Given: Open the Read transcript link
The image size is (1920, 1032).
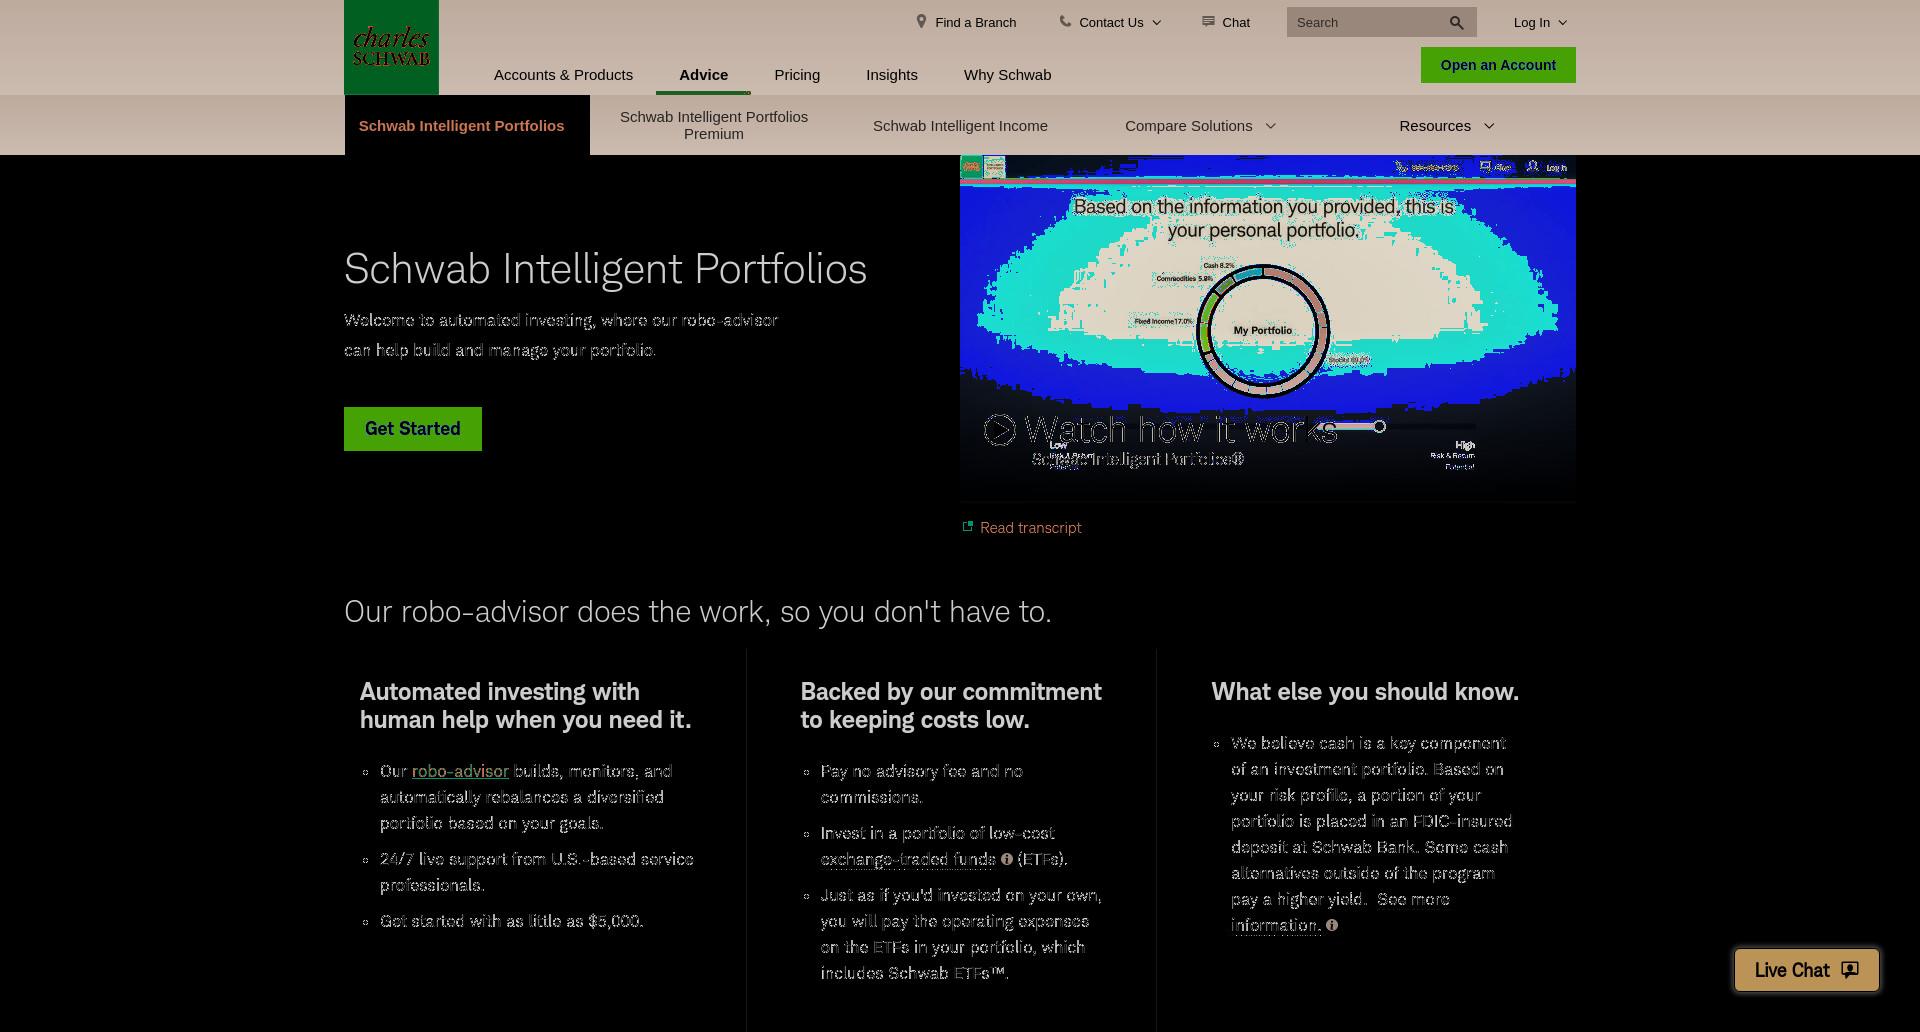Looking at the screenshot, I should click(x=1030, y=527).
